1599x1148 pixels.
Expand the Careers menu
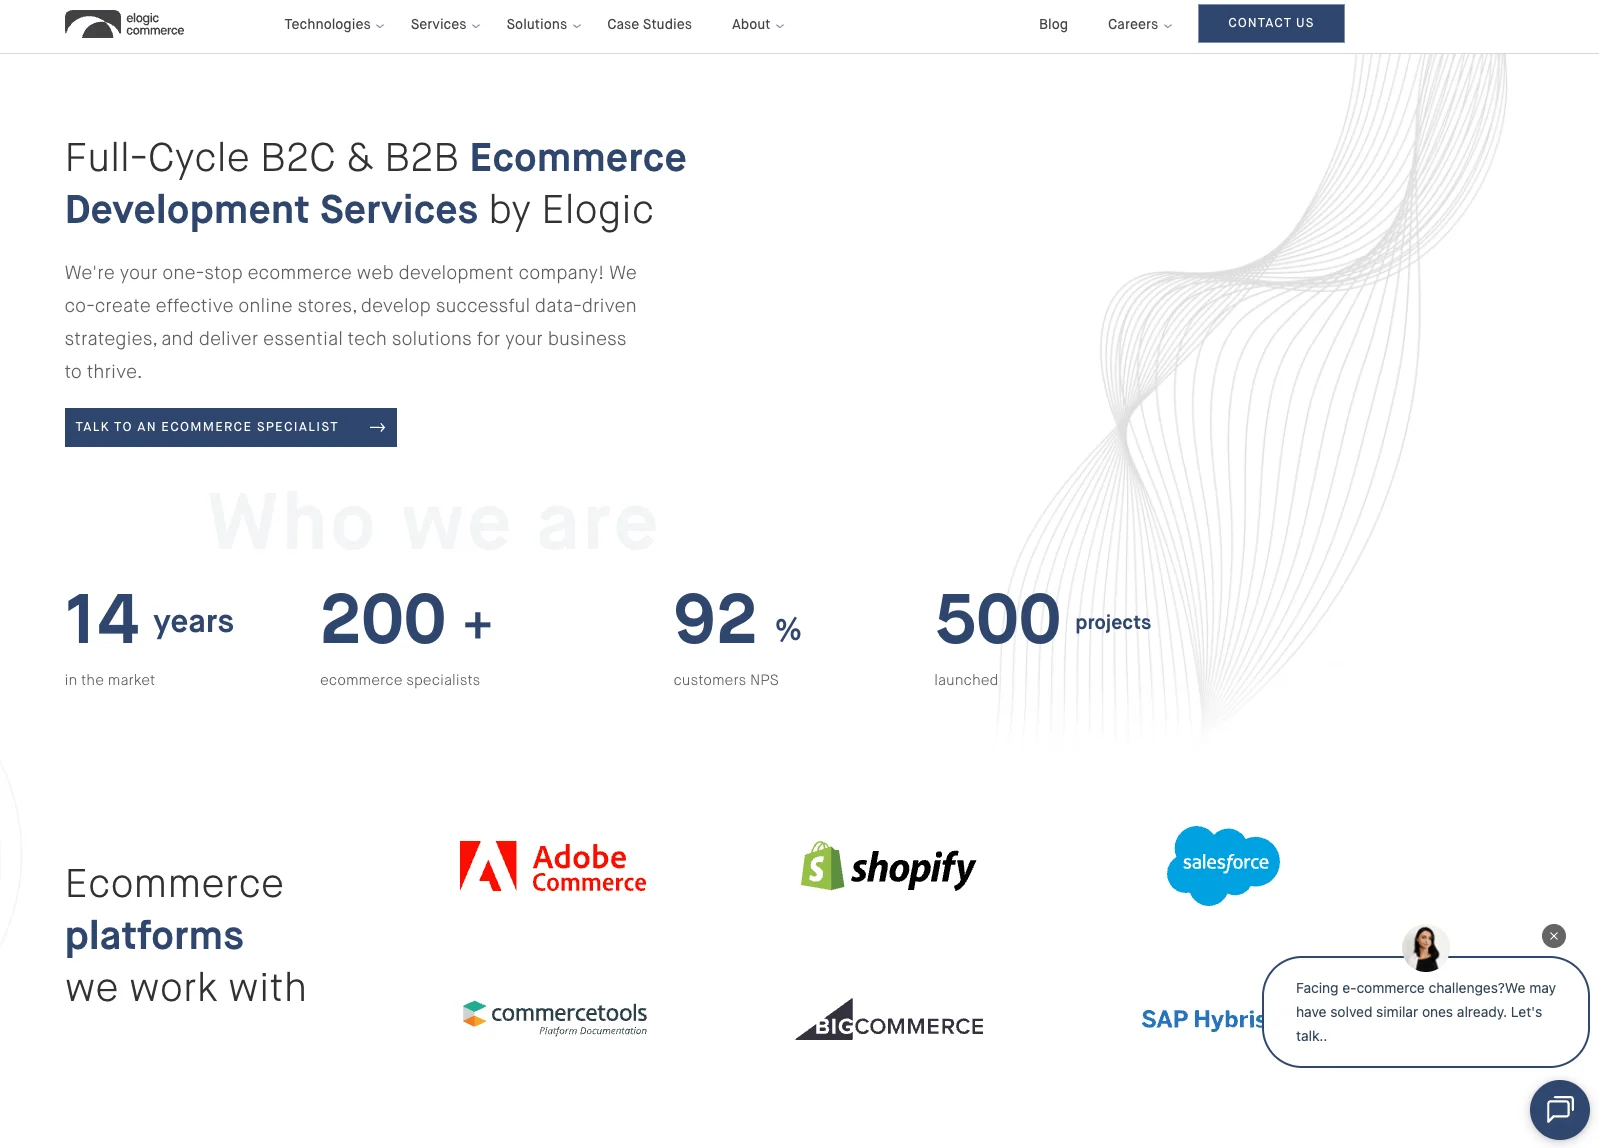pyautogui.click(x=1139, y=24)
